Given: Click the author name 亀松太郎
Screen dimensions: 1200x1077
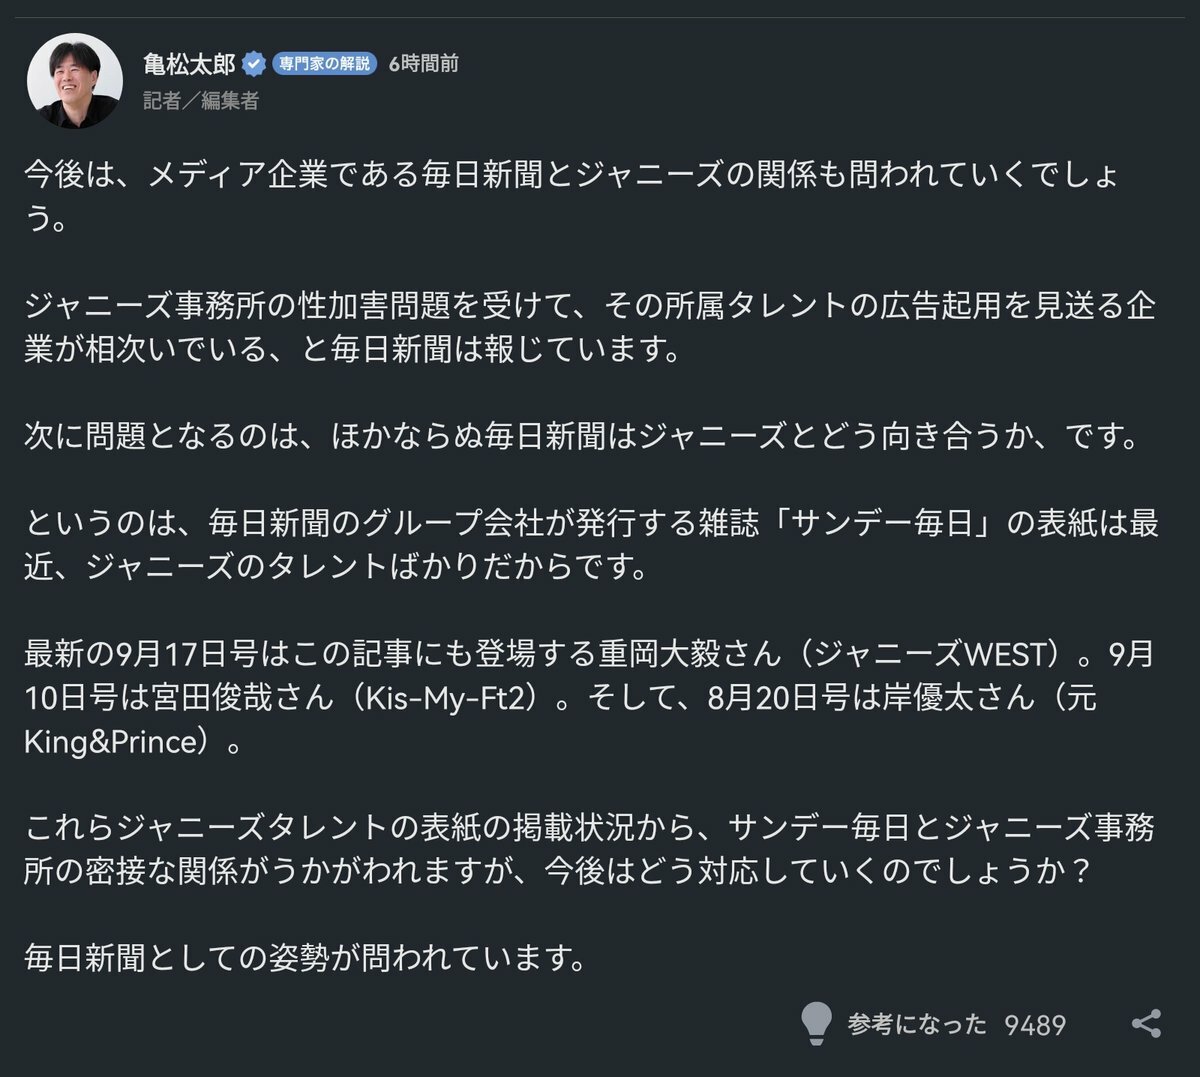Looking at the screenshot, I should click(x=189, y=64).
